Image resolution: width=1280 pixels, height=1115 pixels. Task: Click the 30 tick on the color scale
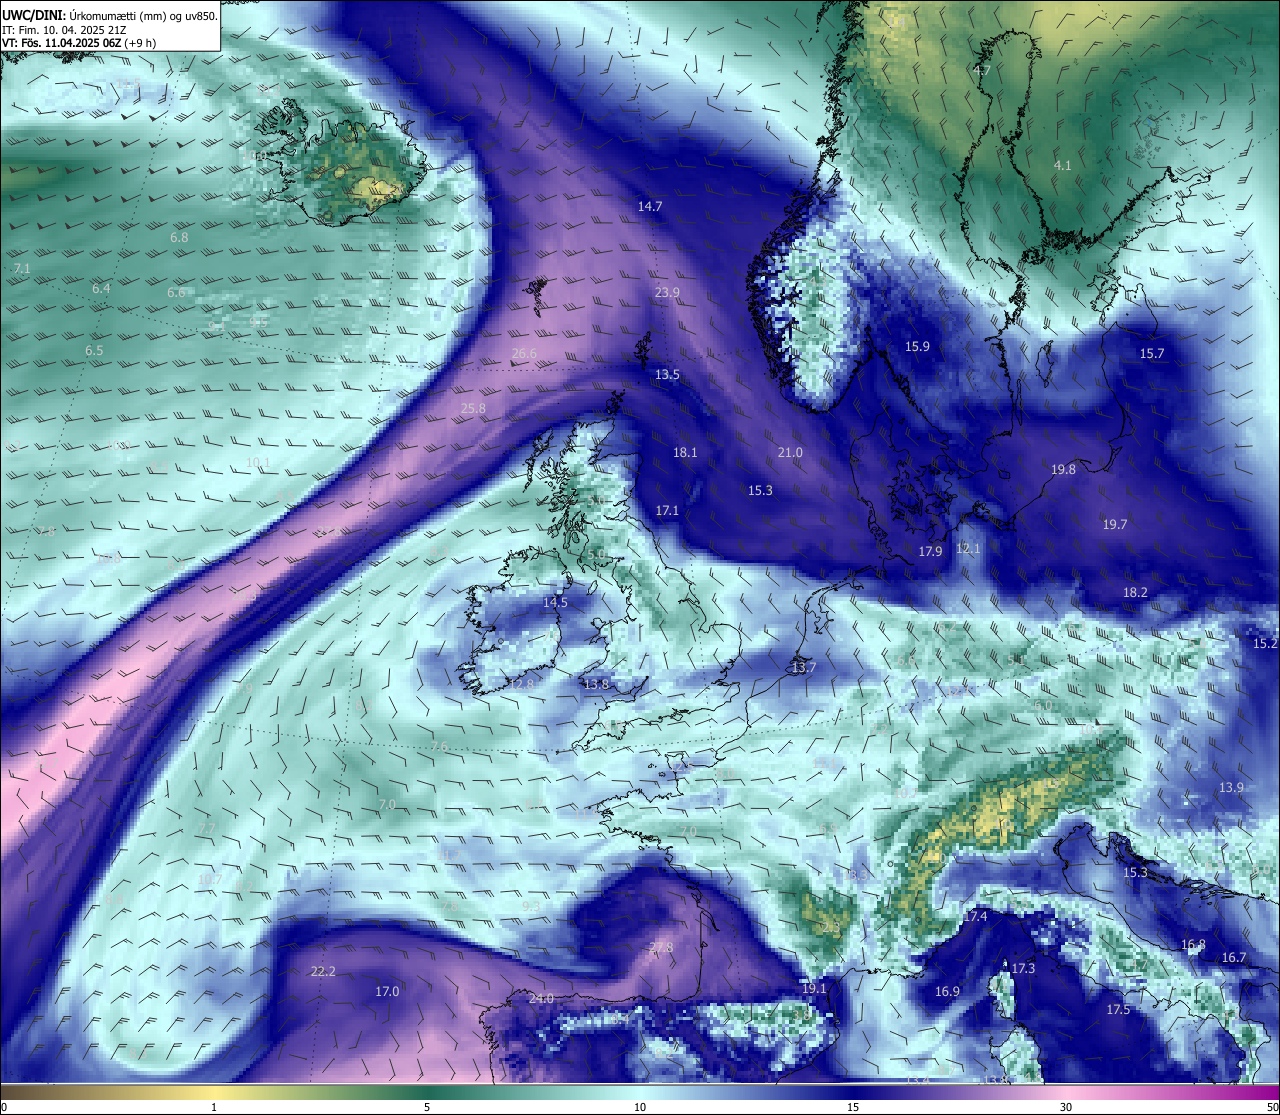(x=1066, y=1106)
